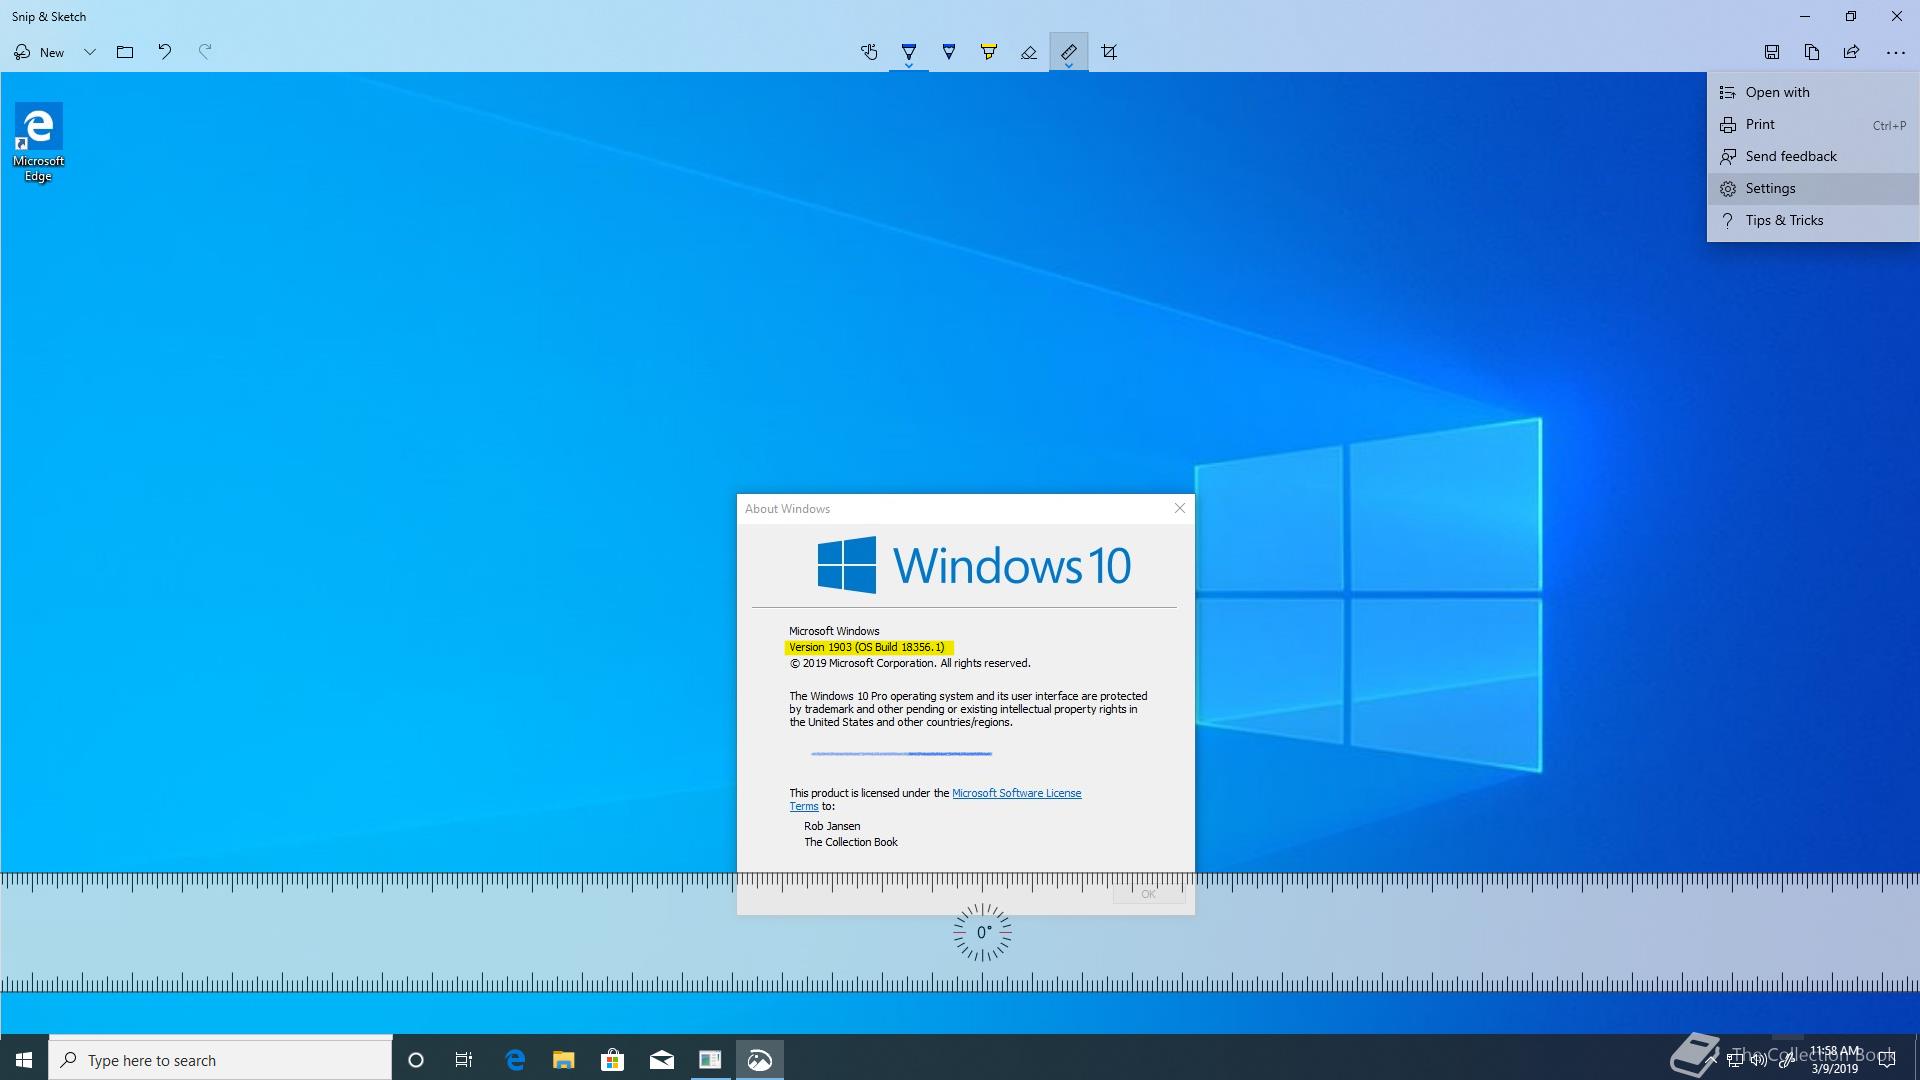Open Task View on the taskbar
1920x1080 pixels.
pos(464,1060)
